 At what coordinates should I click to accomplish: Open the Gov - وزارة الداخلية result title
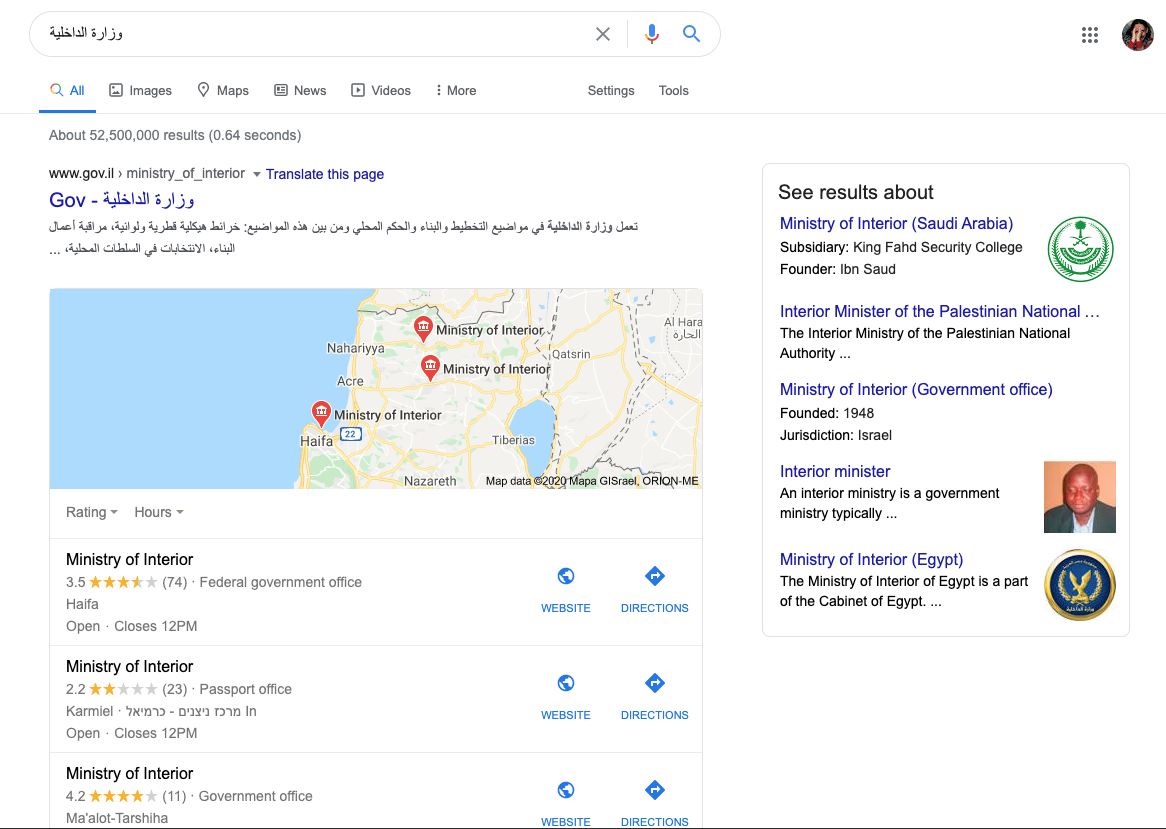tap(122, 199)
